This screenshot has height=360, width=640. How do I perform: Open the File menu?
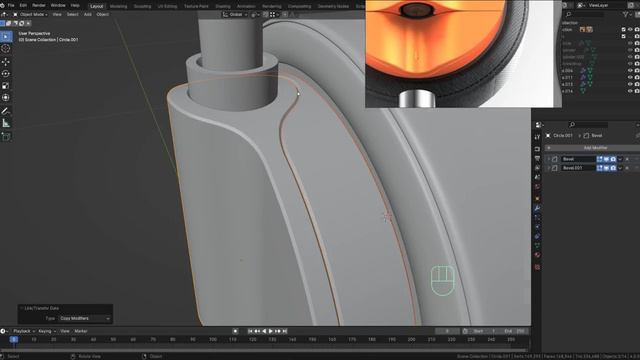pos(11,6)
